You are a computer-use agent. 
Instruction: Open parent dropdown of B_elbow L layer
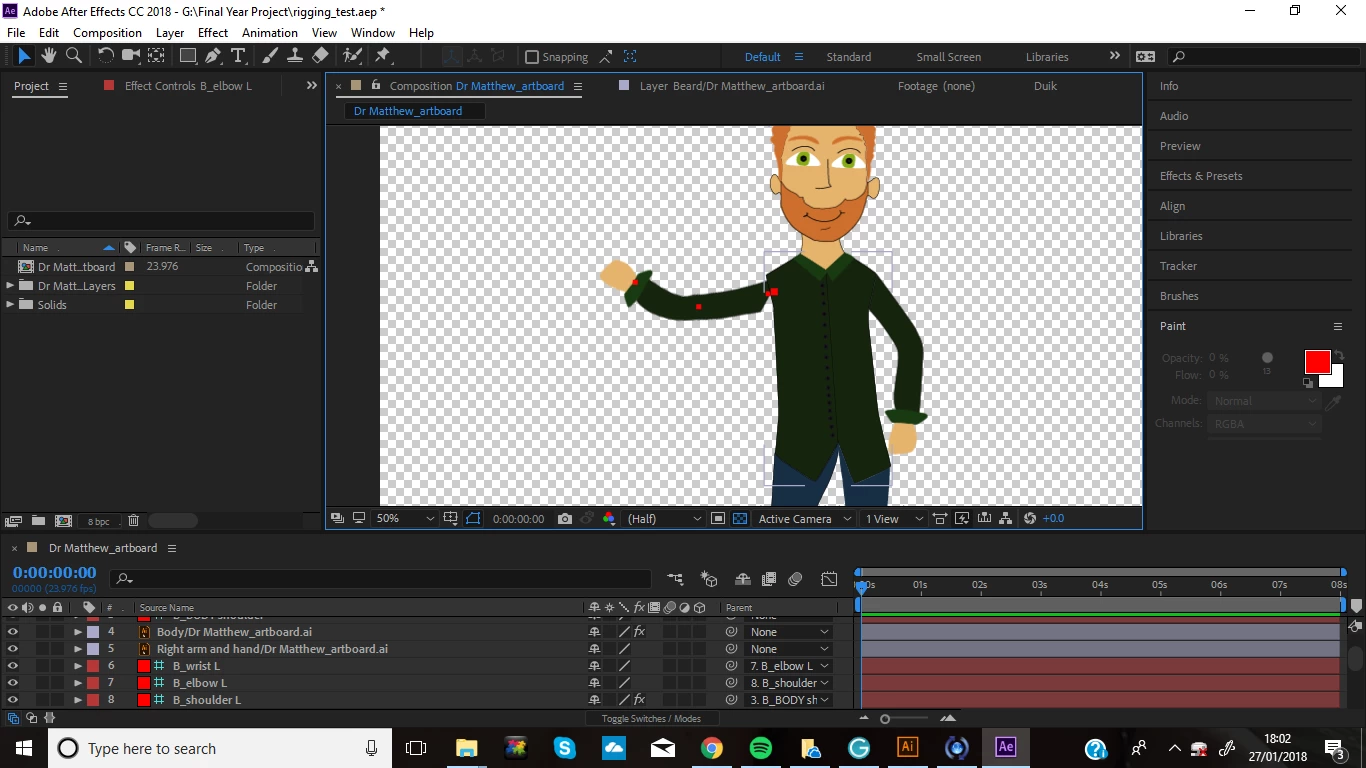pyautogui.click(x=789, y=683)
